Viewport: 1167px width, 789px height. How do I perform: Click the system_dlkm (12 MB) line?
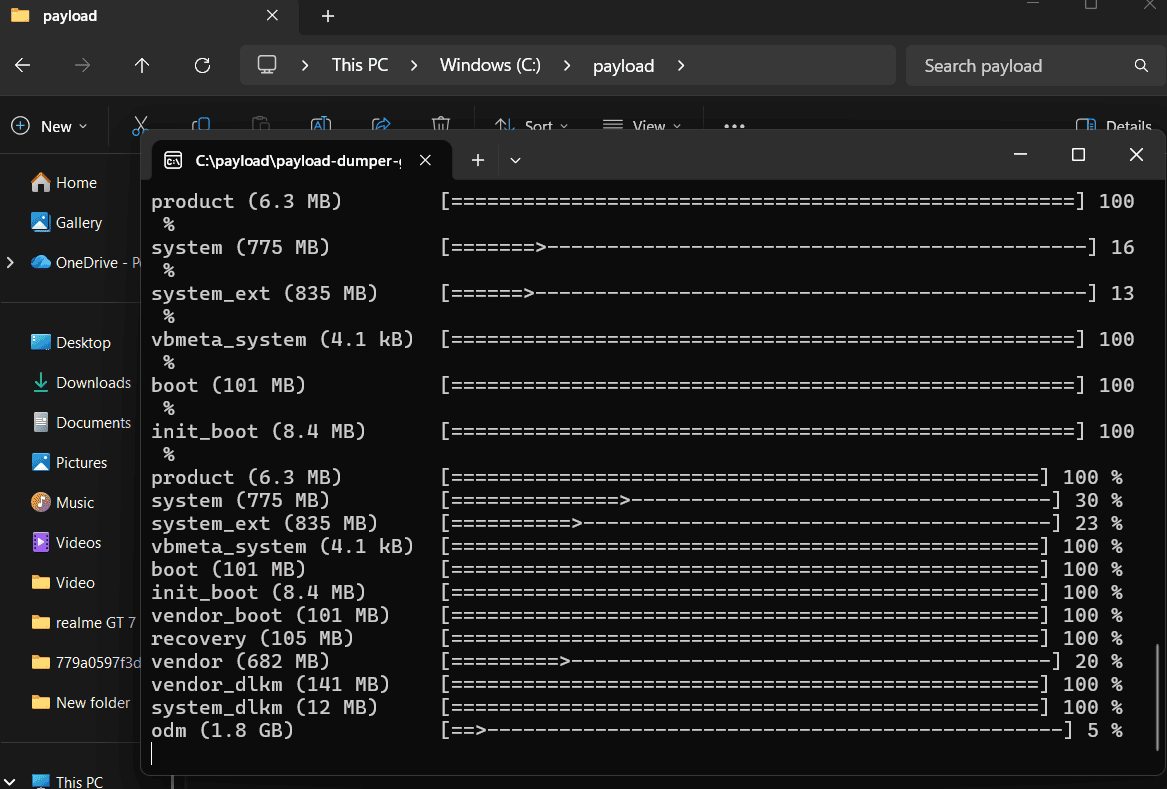636,707
